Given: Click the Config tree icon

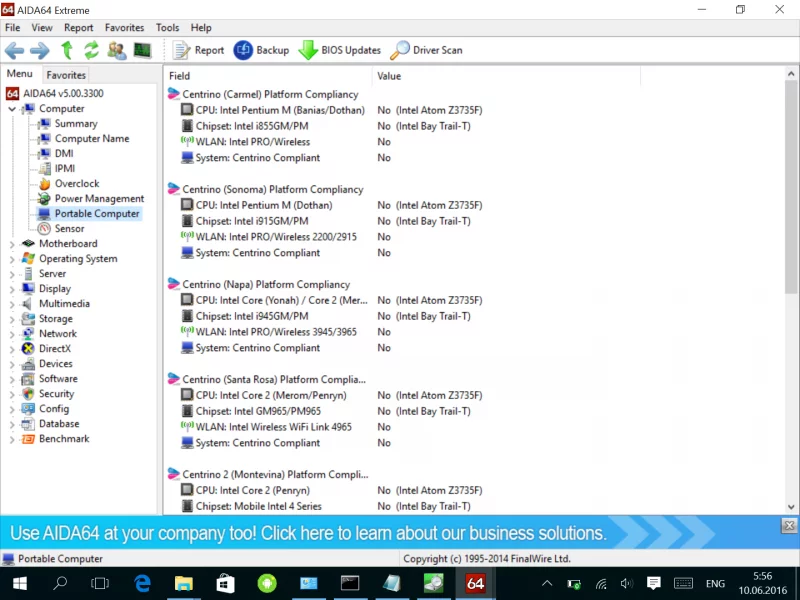Looking at the screenshot, I should coord(28,409).
